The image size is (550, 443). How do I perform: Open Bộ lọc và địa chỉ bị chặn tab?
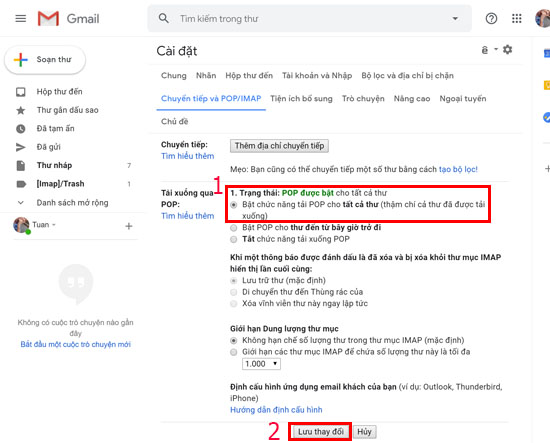click(x=408, y=76)
